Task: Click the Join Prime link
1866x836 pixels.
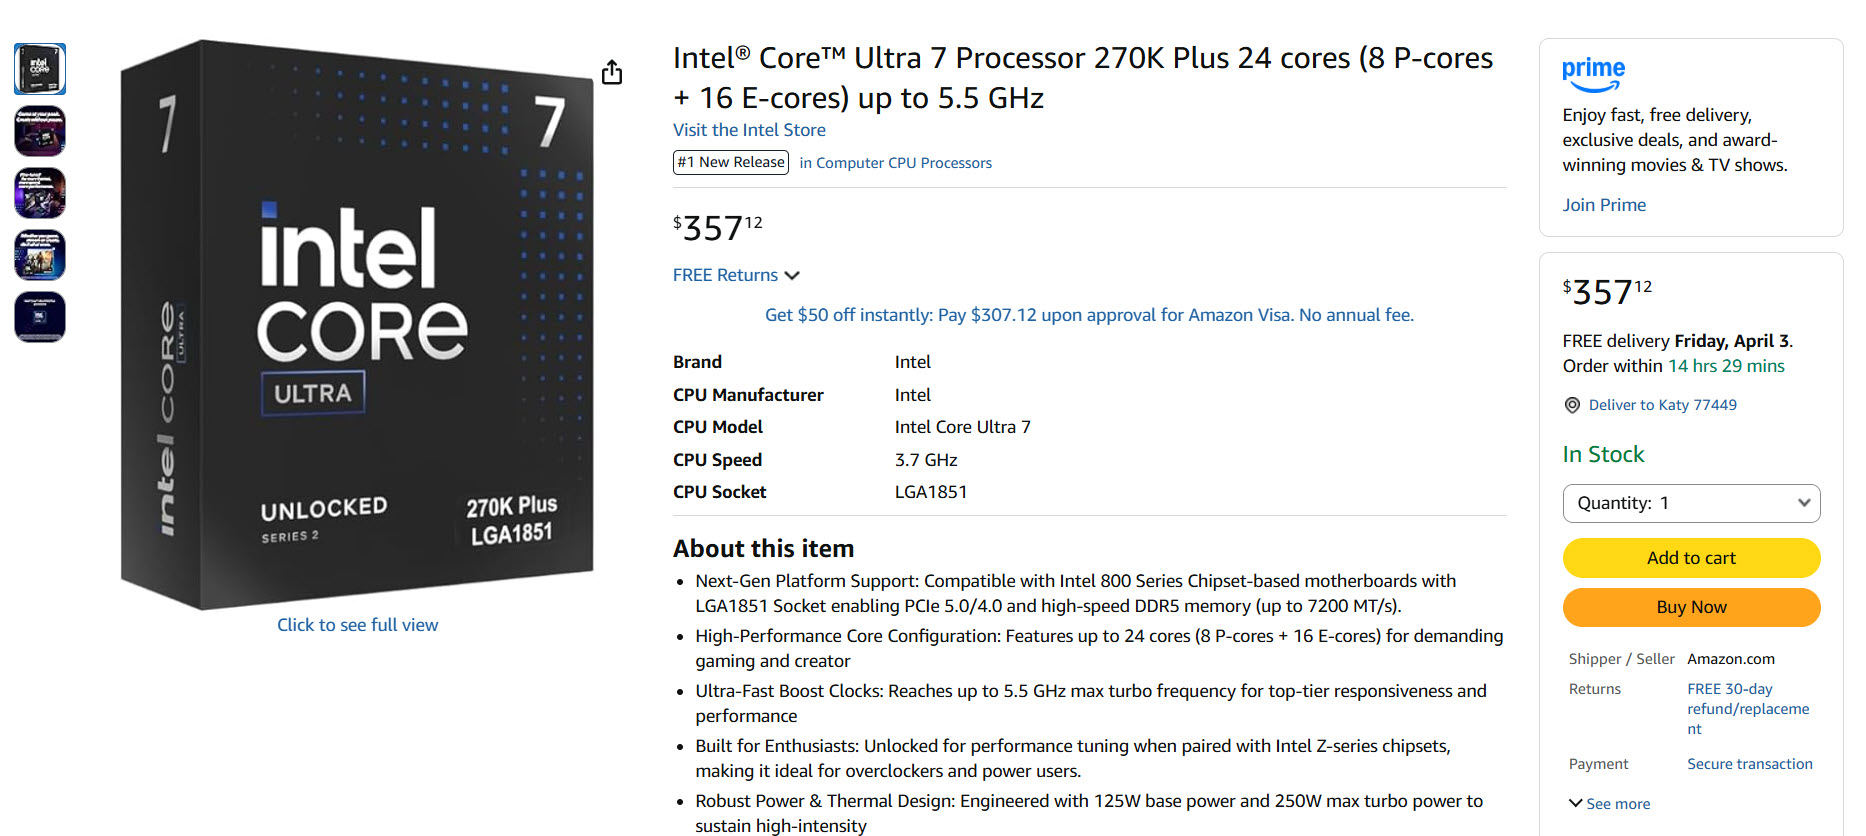Action: pyautogui.click(x=1604, y=204)
